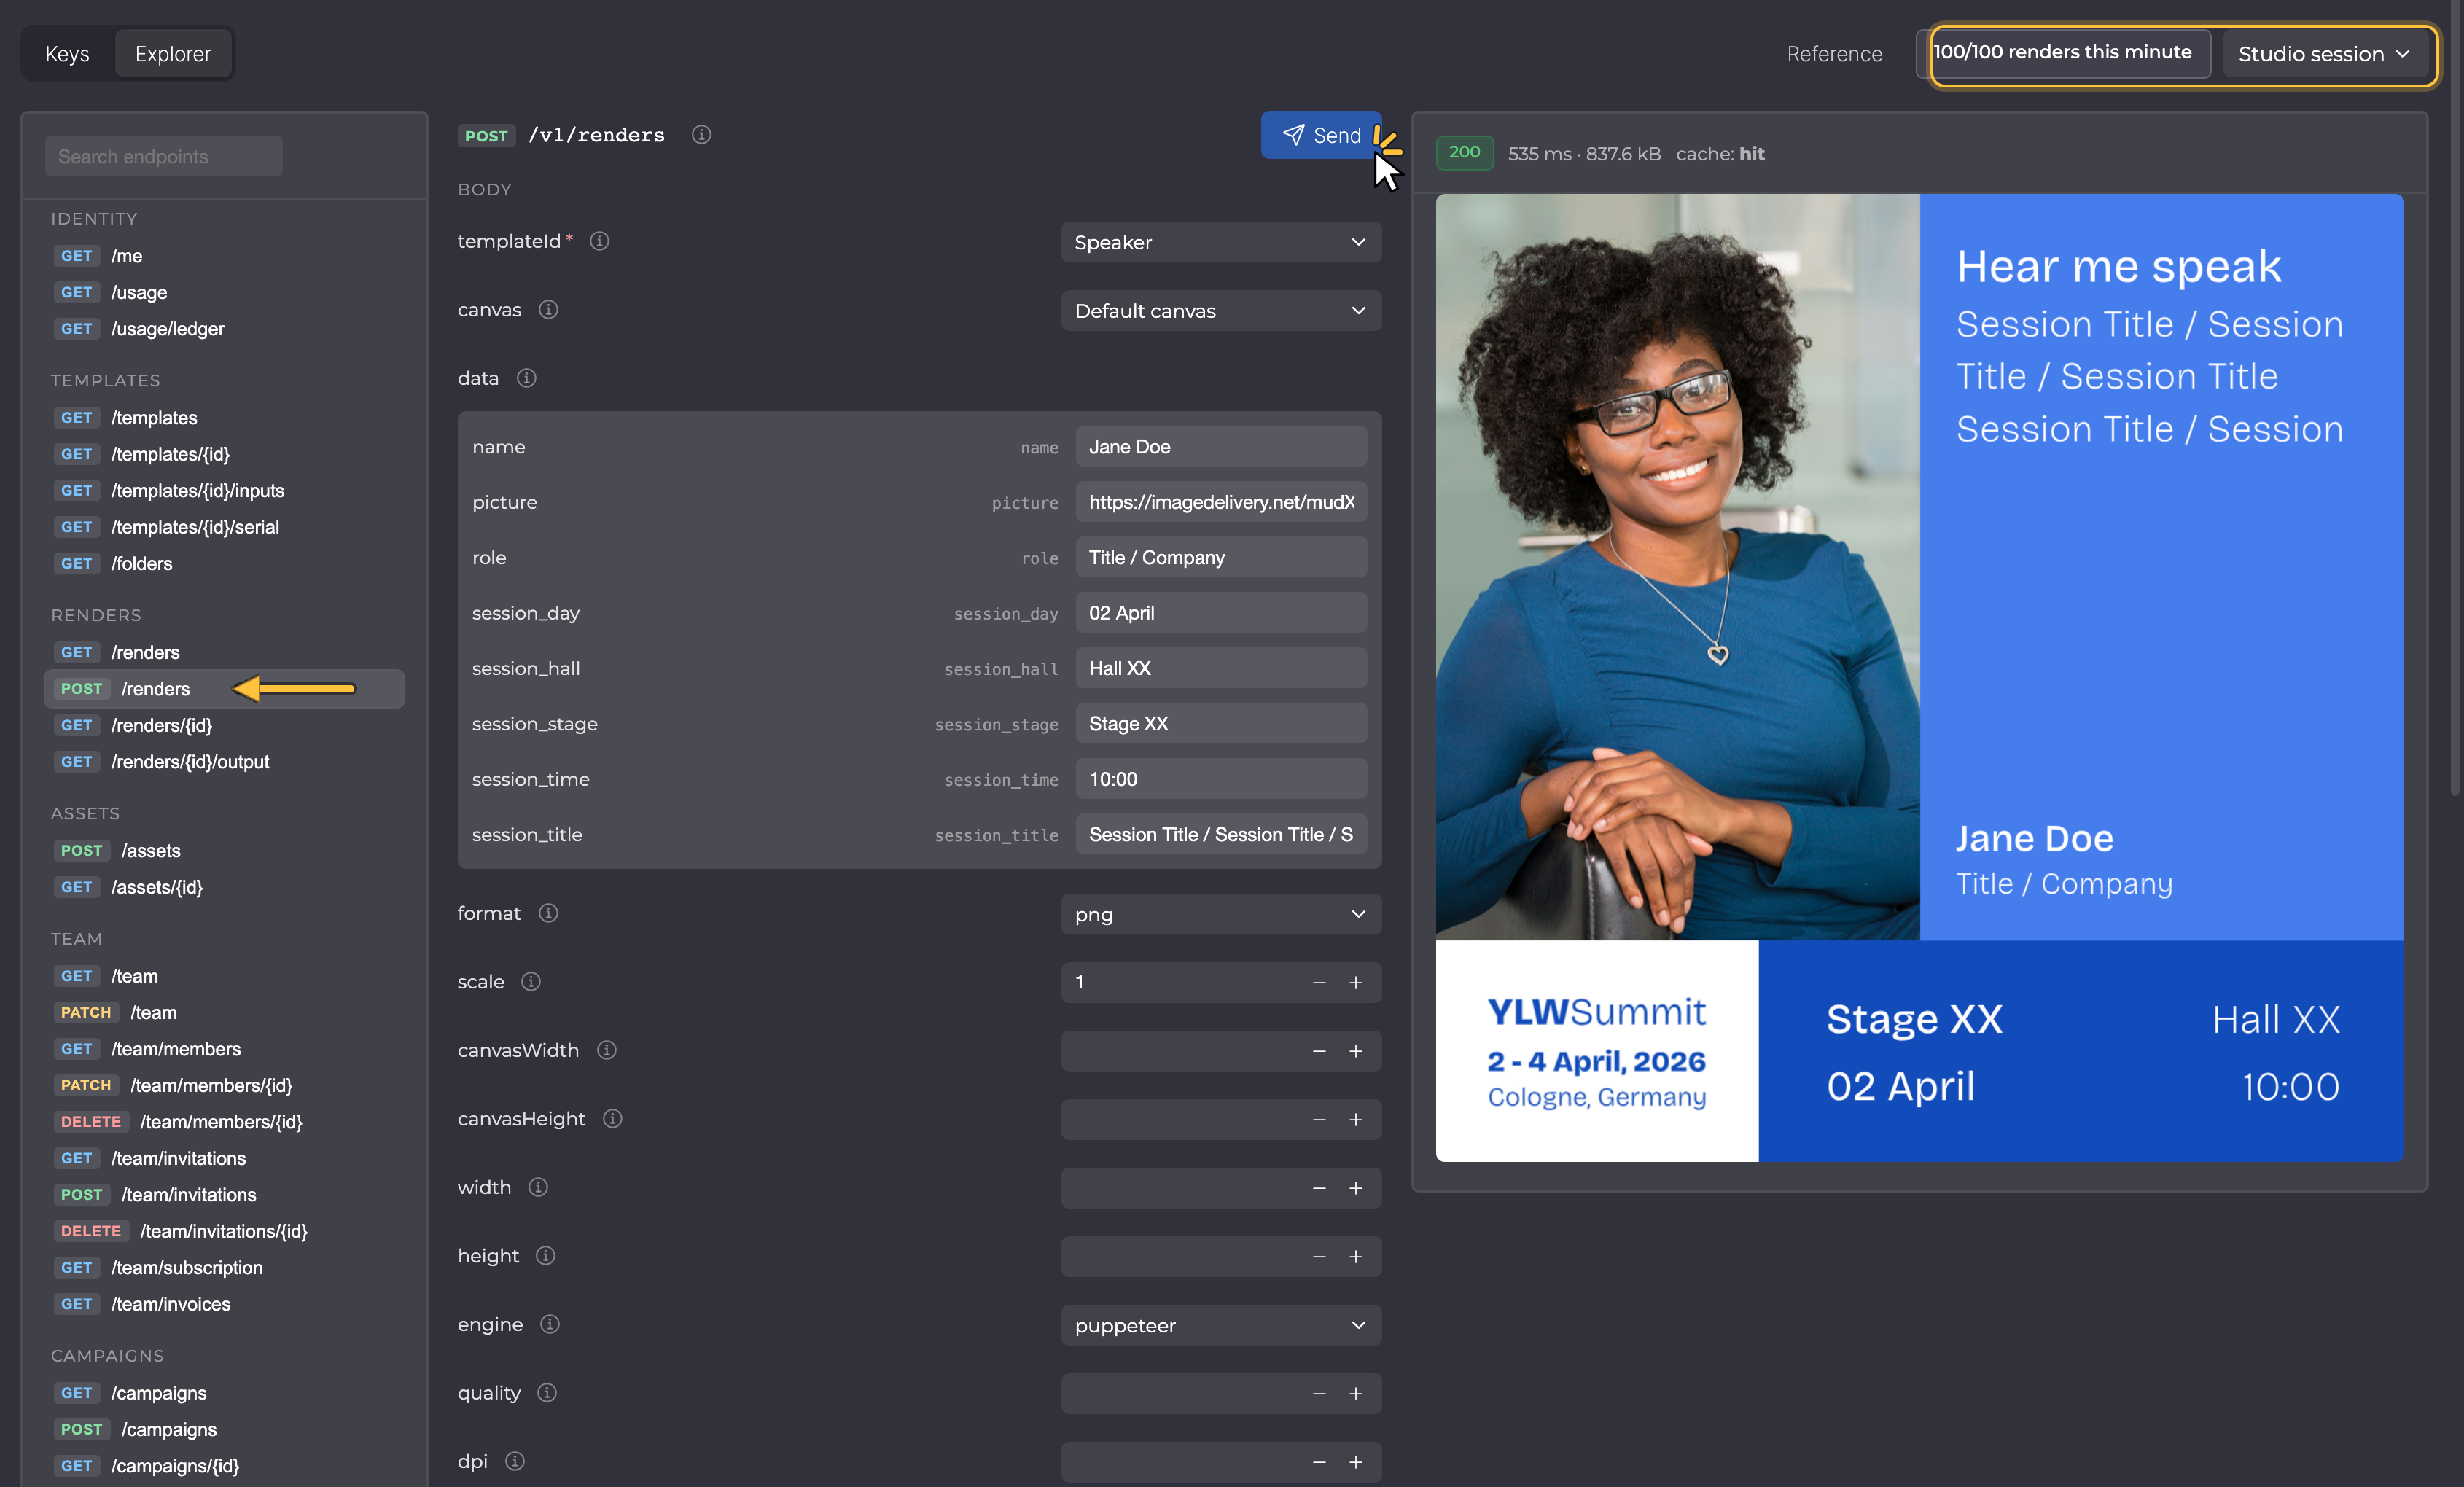Click the session_hall field with Hall XX
The height and width of the screenshot is (1487, 2464).
click(x=1221, y=668)
